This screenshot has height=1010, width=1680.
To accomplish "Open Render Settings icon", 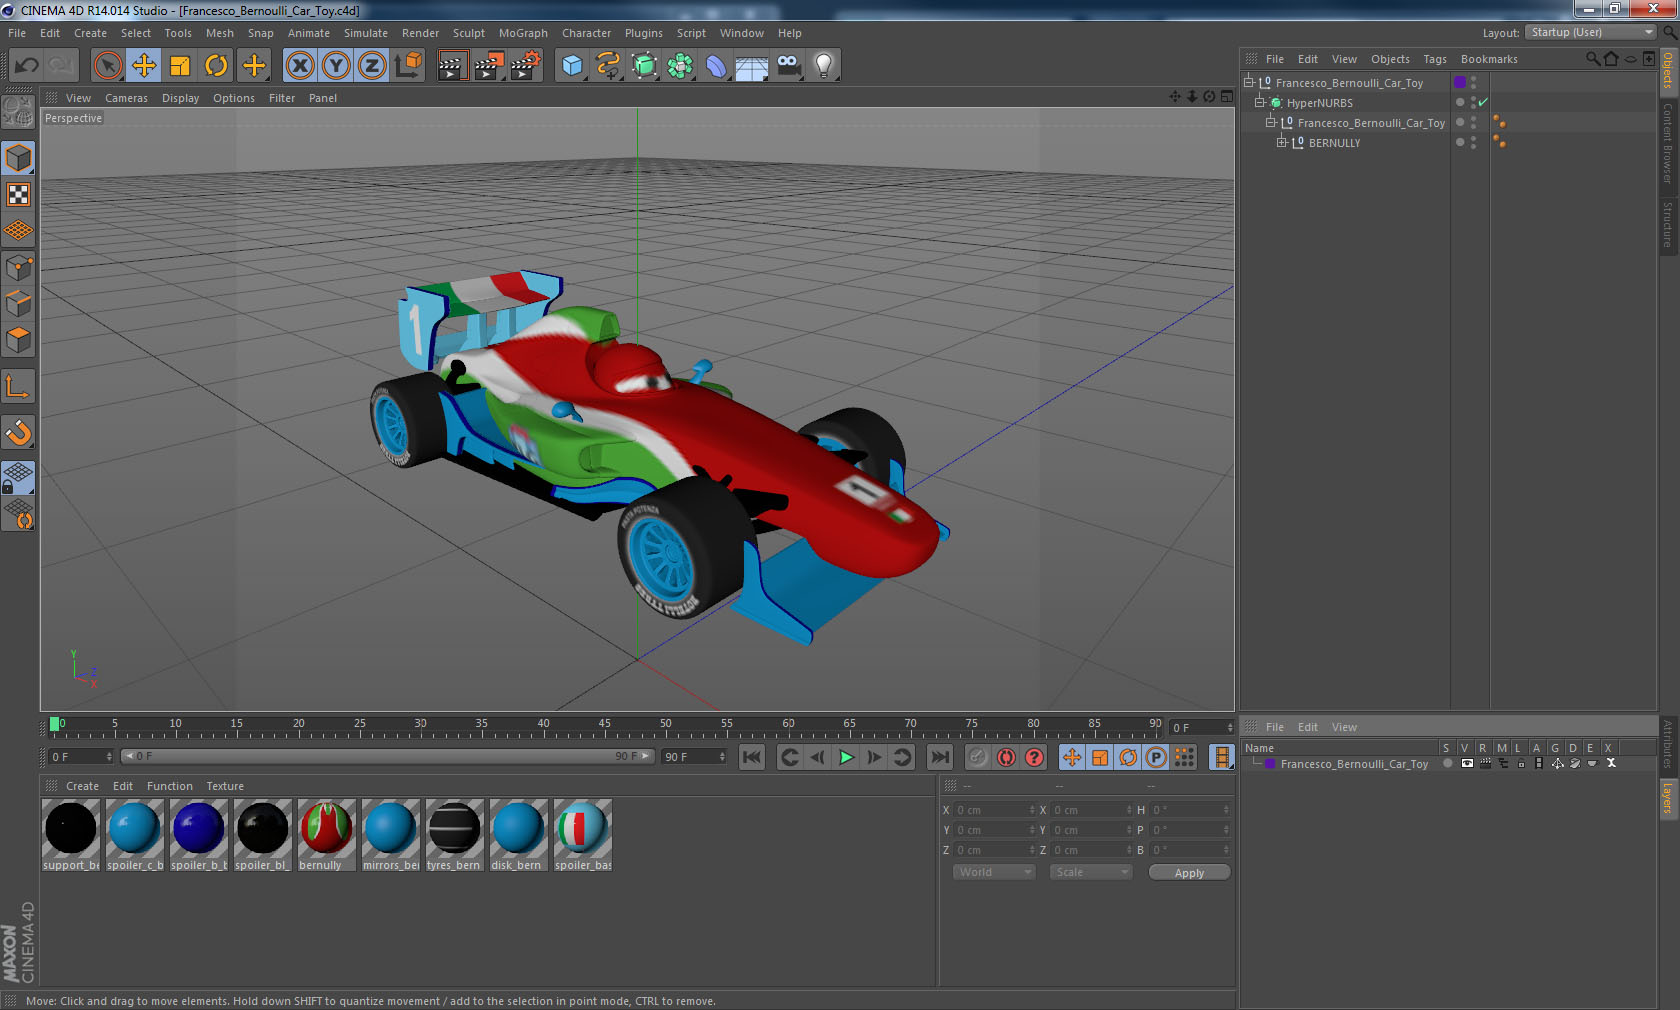I will [526, 66].
